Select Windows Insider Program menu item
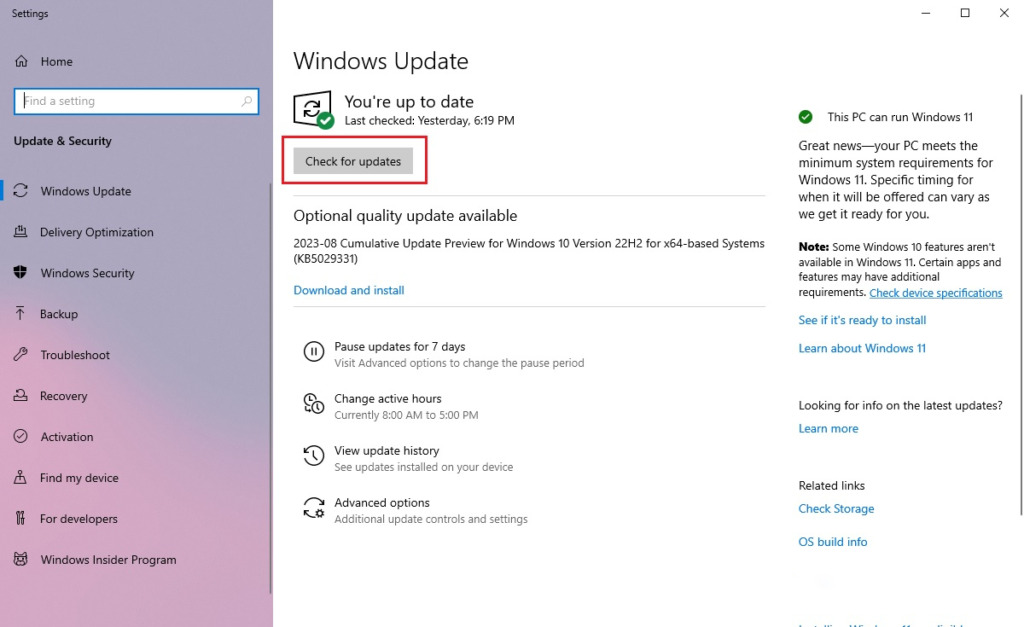The width and height of the screenshot is (1024, 627). point(108,560)
